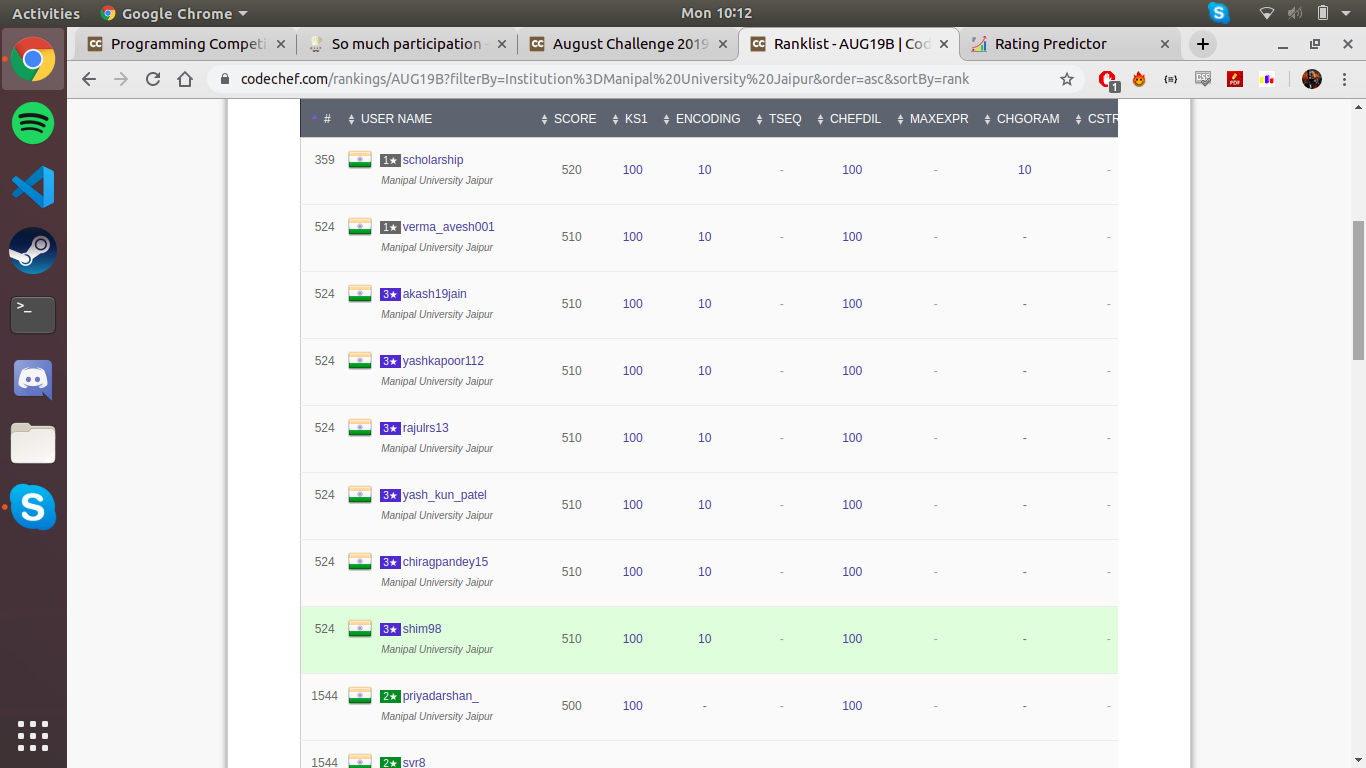The image size is (1366, 768).
Task: Open the red ad-blocker extension
Action: click(1107, 80)
